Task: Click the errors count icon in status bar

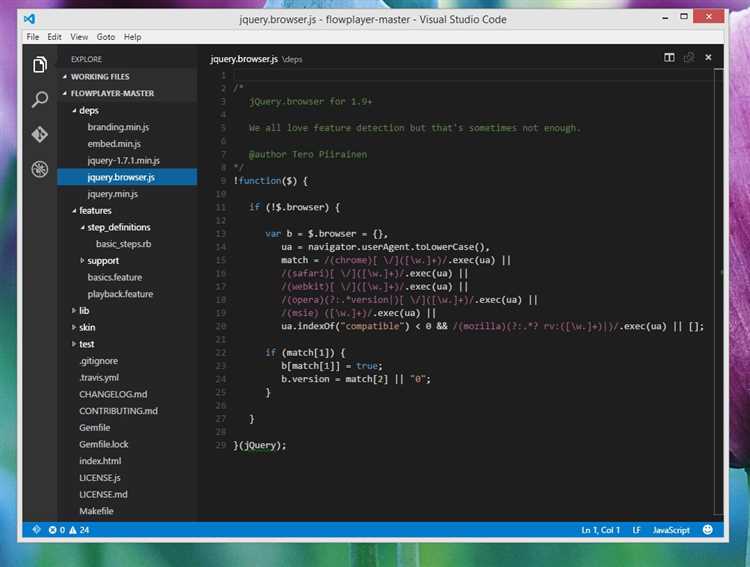Action: tap(56, 530)
